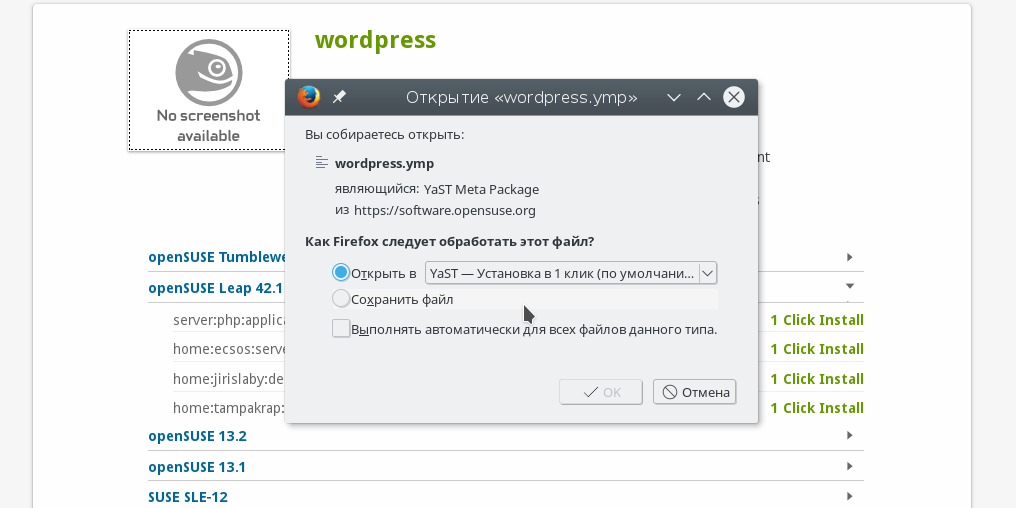Minimize dialog with down-chevron titlebar button
Viewport: 1016px width, 508px height.
coord(674,97)
